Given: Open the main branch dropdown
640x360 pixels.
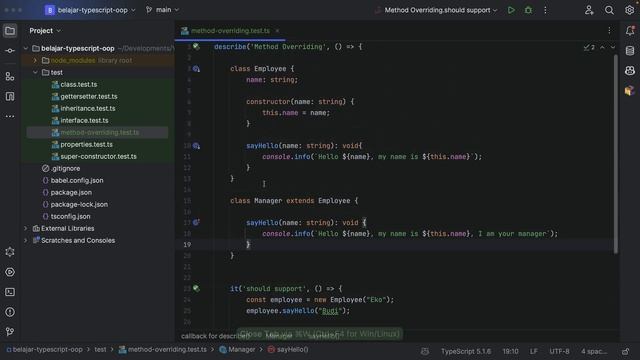Looking at the screenshot, I should (162, 10).
